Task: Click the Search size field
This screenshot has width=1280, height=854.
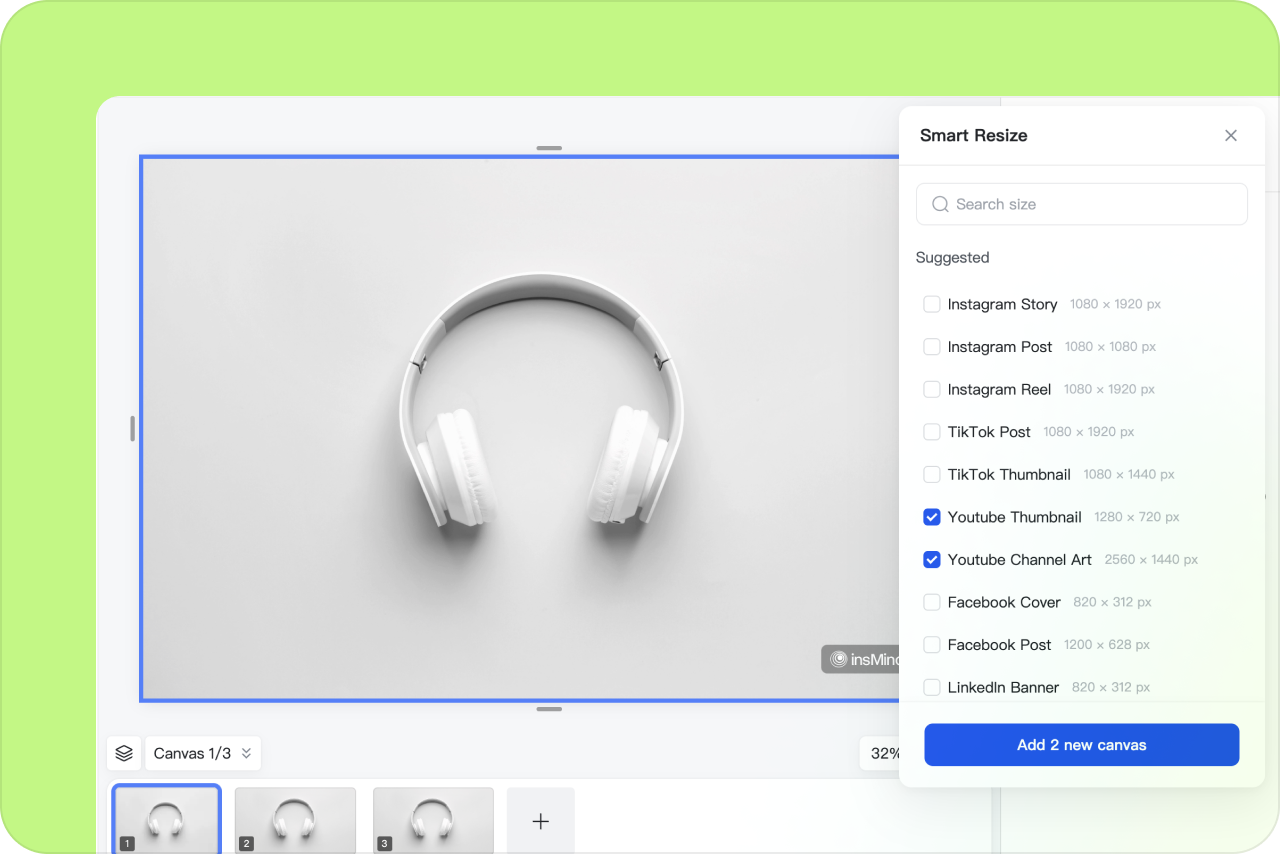Action: pyautogui.click(x=1081, y=204)
